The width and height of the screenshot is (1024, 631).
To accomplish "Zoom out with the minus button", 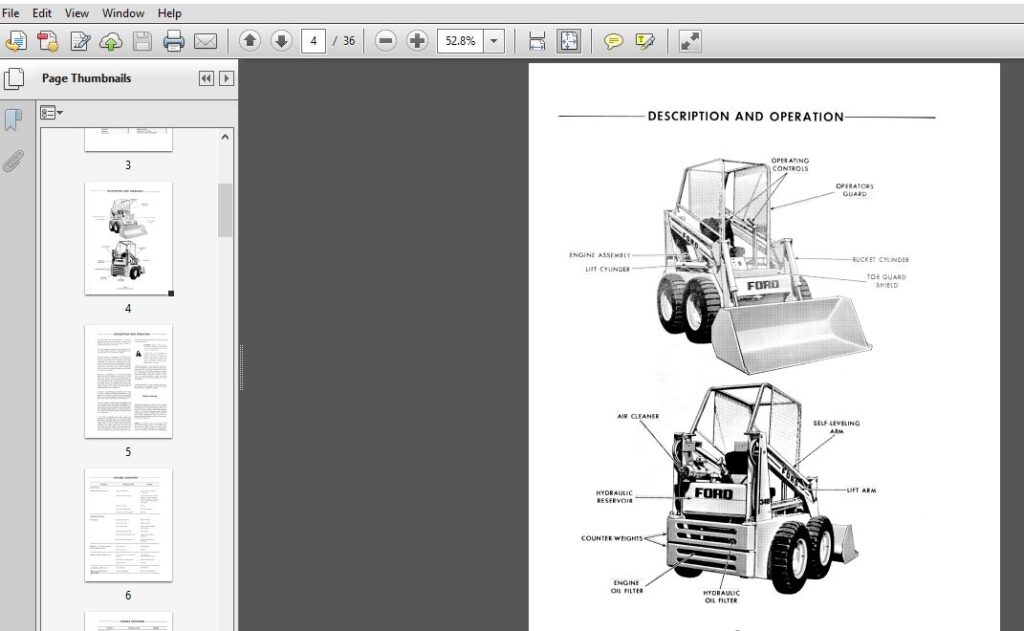I will pos(385,41).
